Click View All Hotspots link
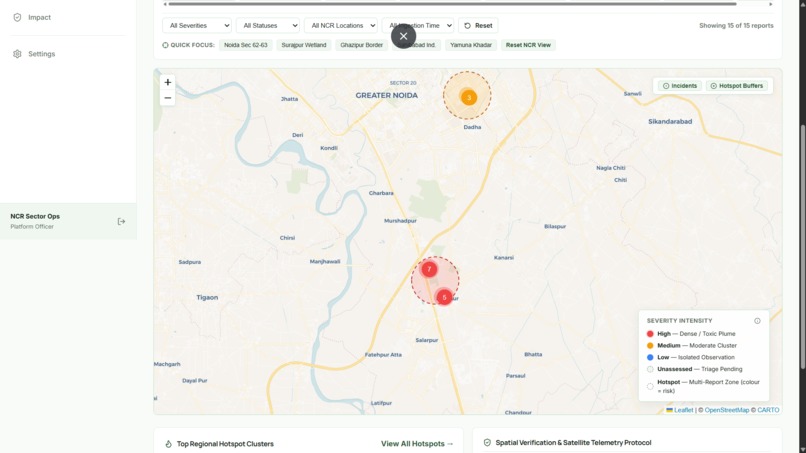 (x=417, y=444)
